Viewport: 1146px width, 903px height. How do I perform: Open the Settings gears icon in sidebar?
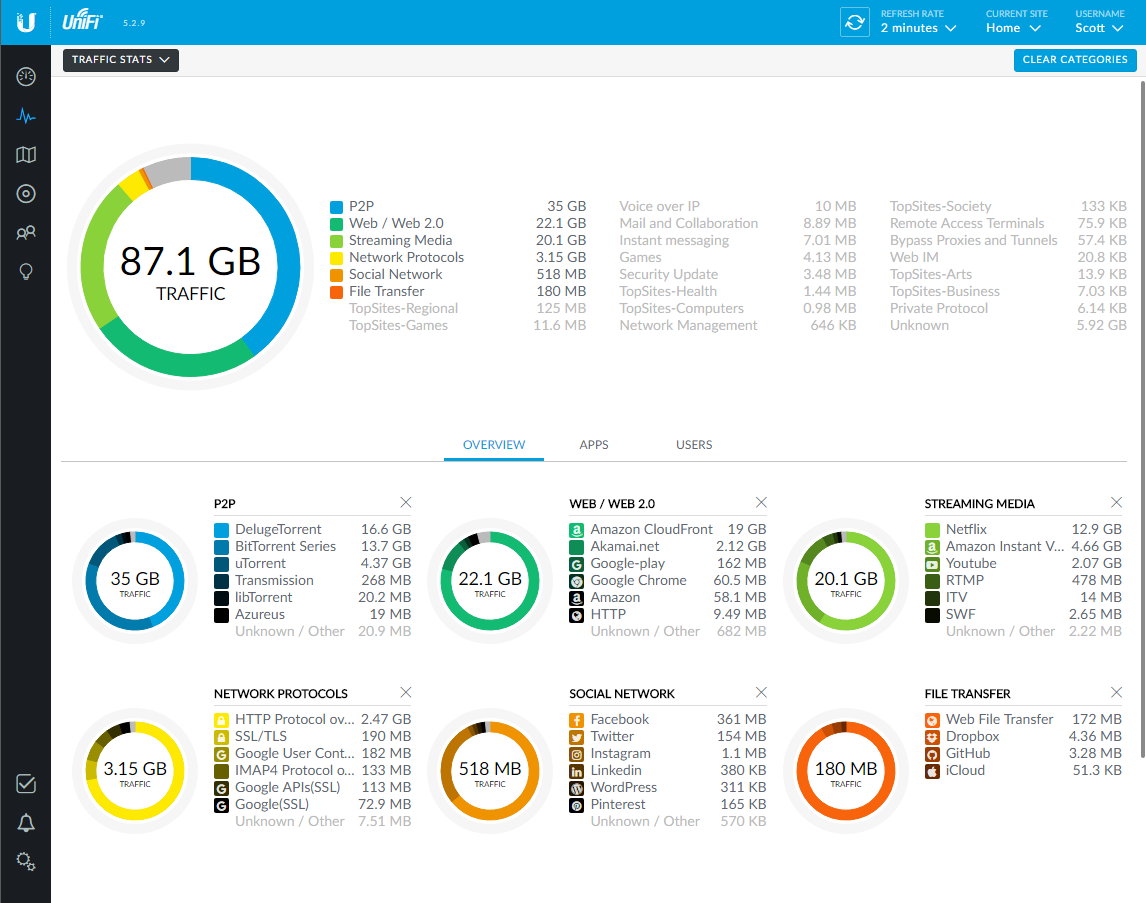click(26, 861)
